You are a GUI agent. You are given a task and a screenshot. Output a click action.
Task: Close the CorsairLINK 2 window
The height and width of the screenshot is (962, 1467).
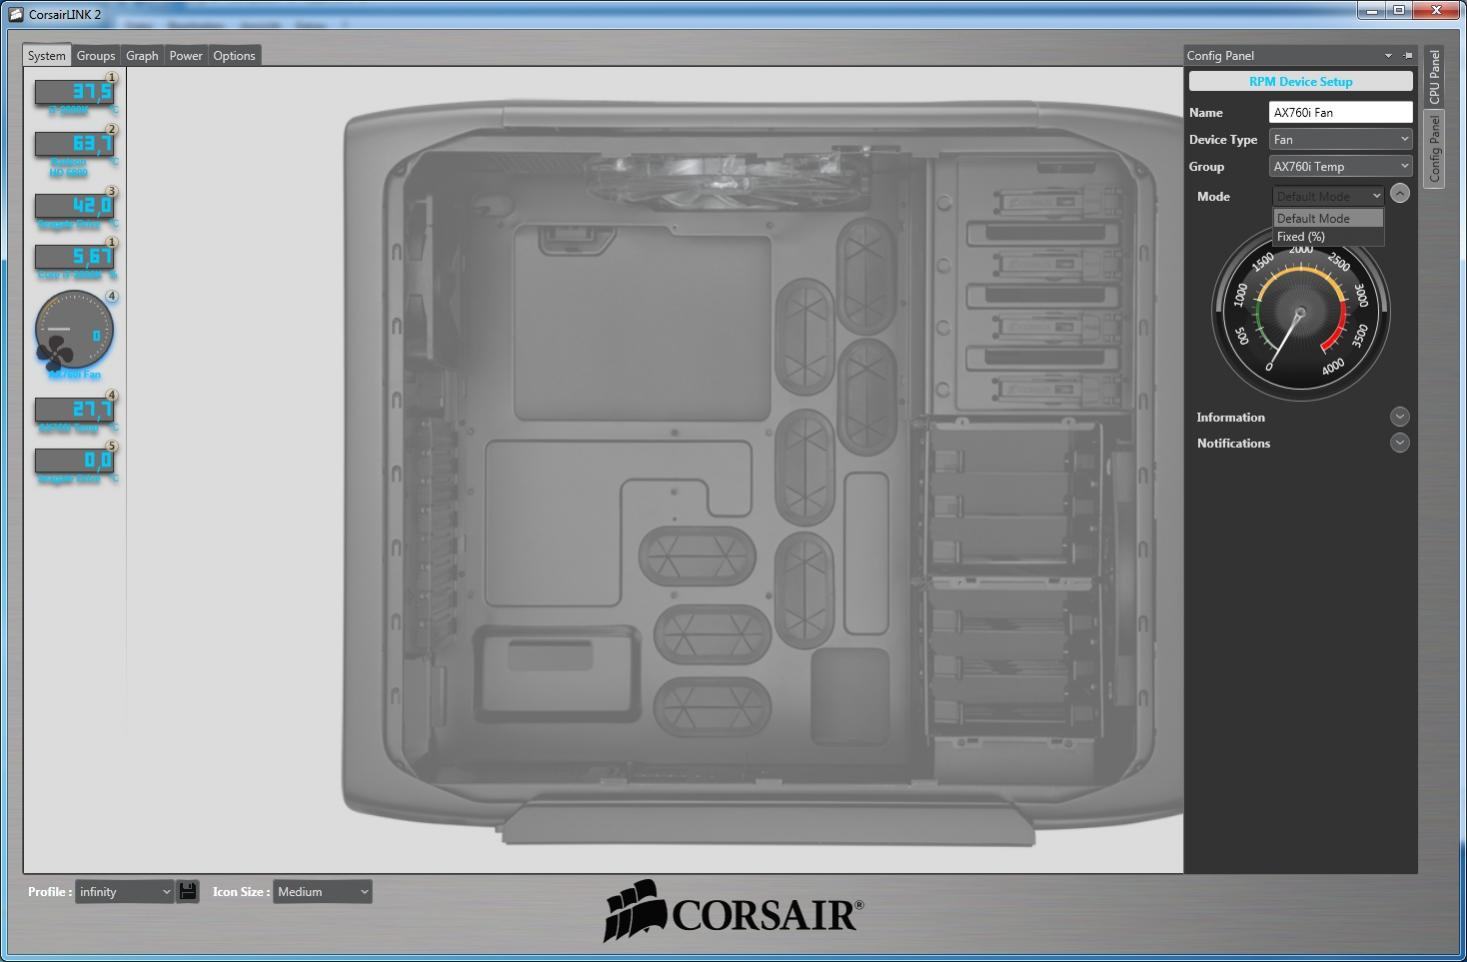(x=1436, y=11)
